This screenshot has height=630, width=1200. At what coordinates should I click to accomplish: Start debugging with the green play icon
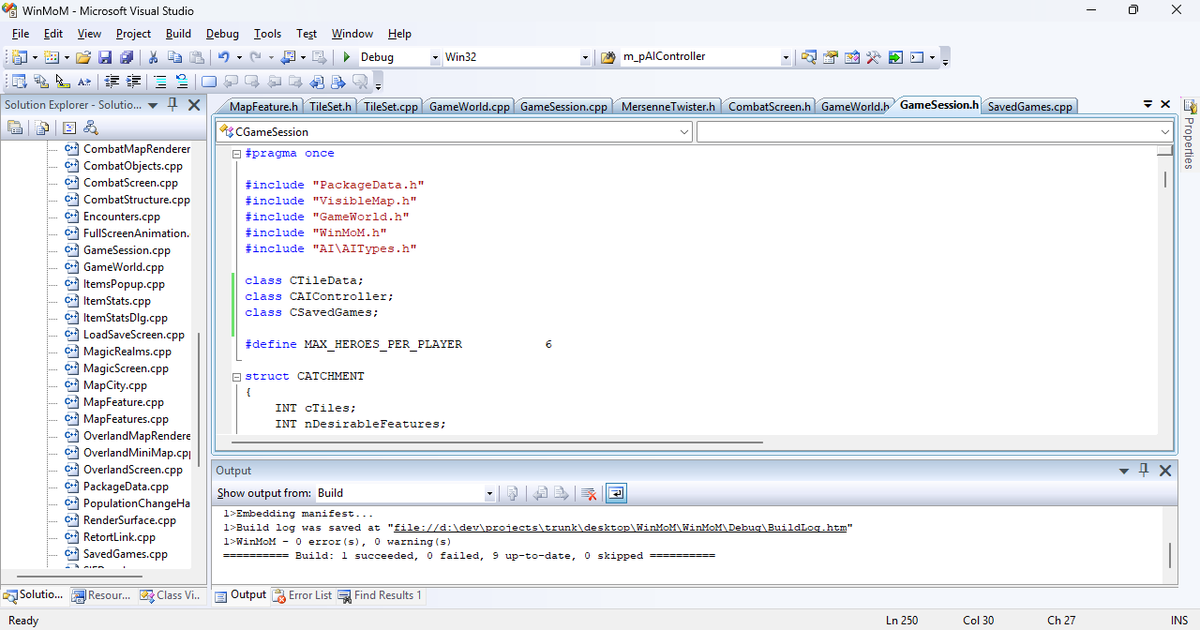point(346,58)
